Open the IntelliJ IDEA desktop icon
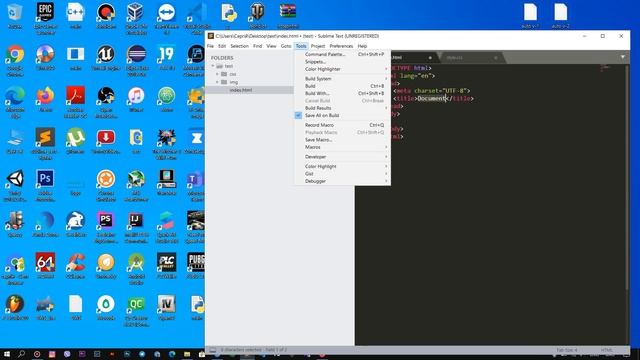The width and height of the screenshot is (640, 360). (x=136, y=227)
